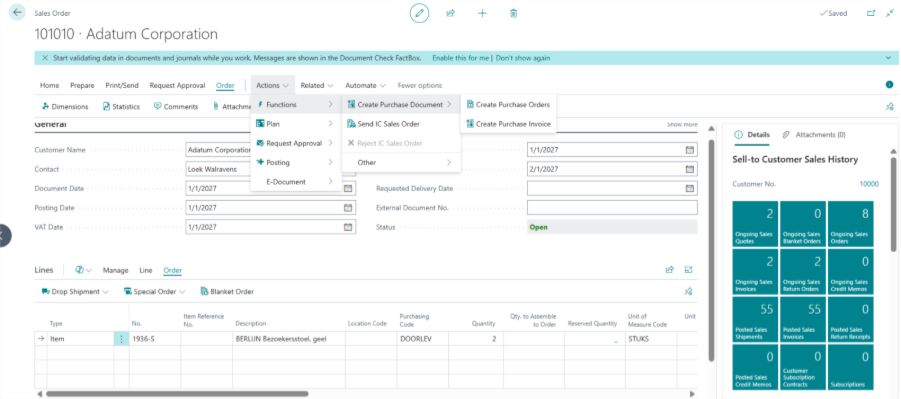Open the Posted Sales Invoices tile
The width and height of the screenshot is (901, 399).
803,319
